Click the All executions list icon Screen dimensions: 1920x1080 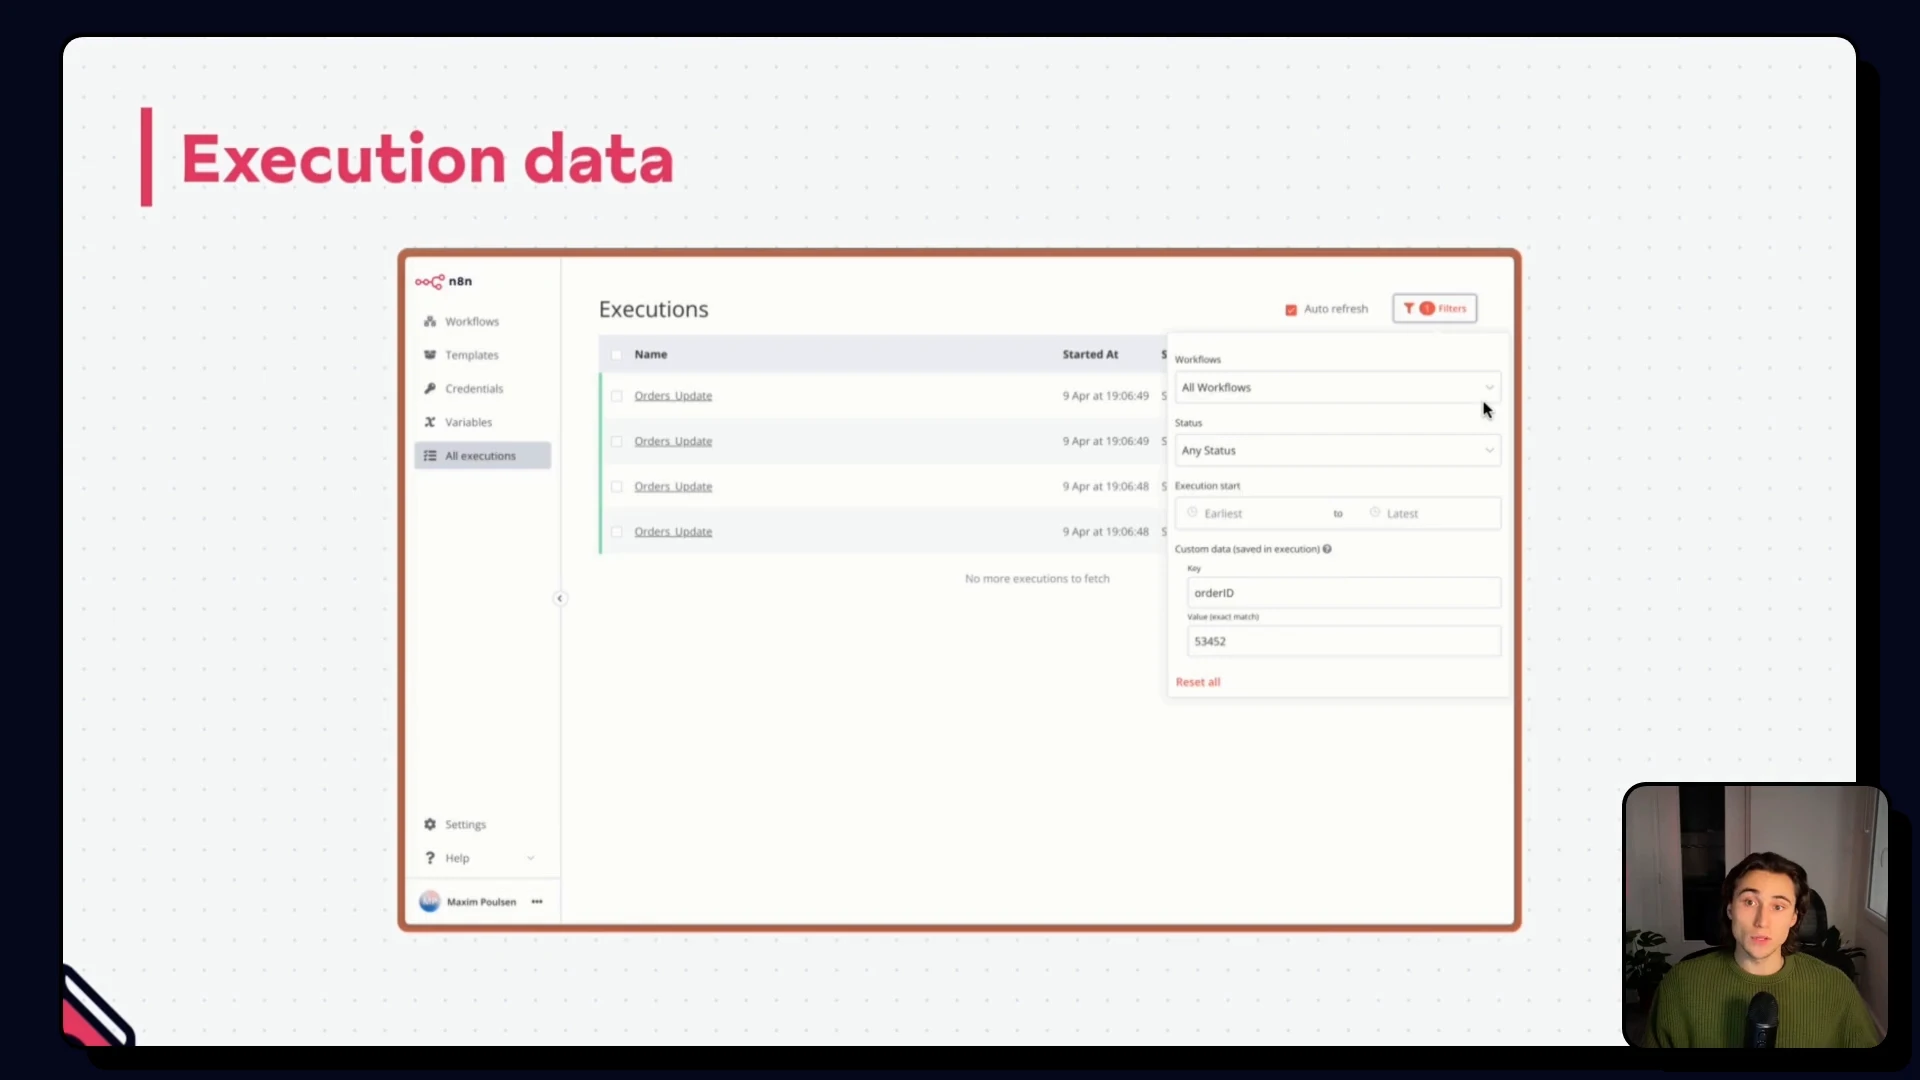pos(430,456)
